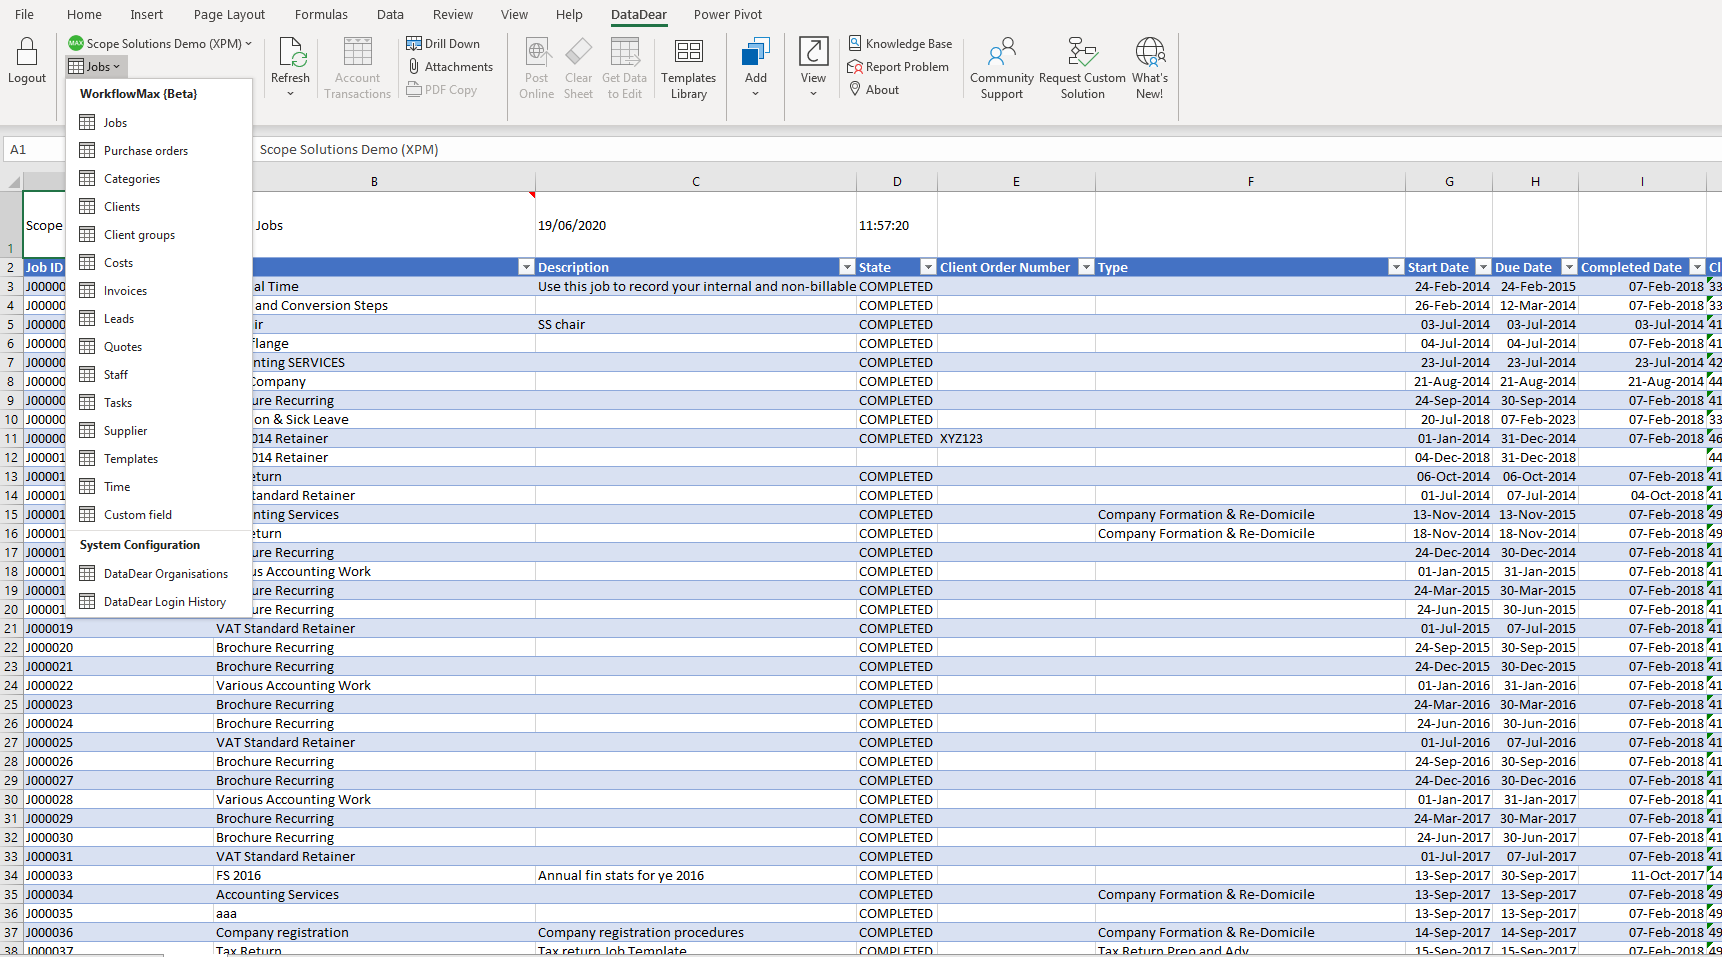Image resolution: width=1722 pixels, height=957 pixels.
Task: Open DataDear Login History
Action: 159,602
